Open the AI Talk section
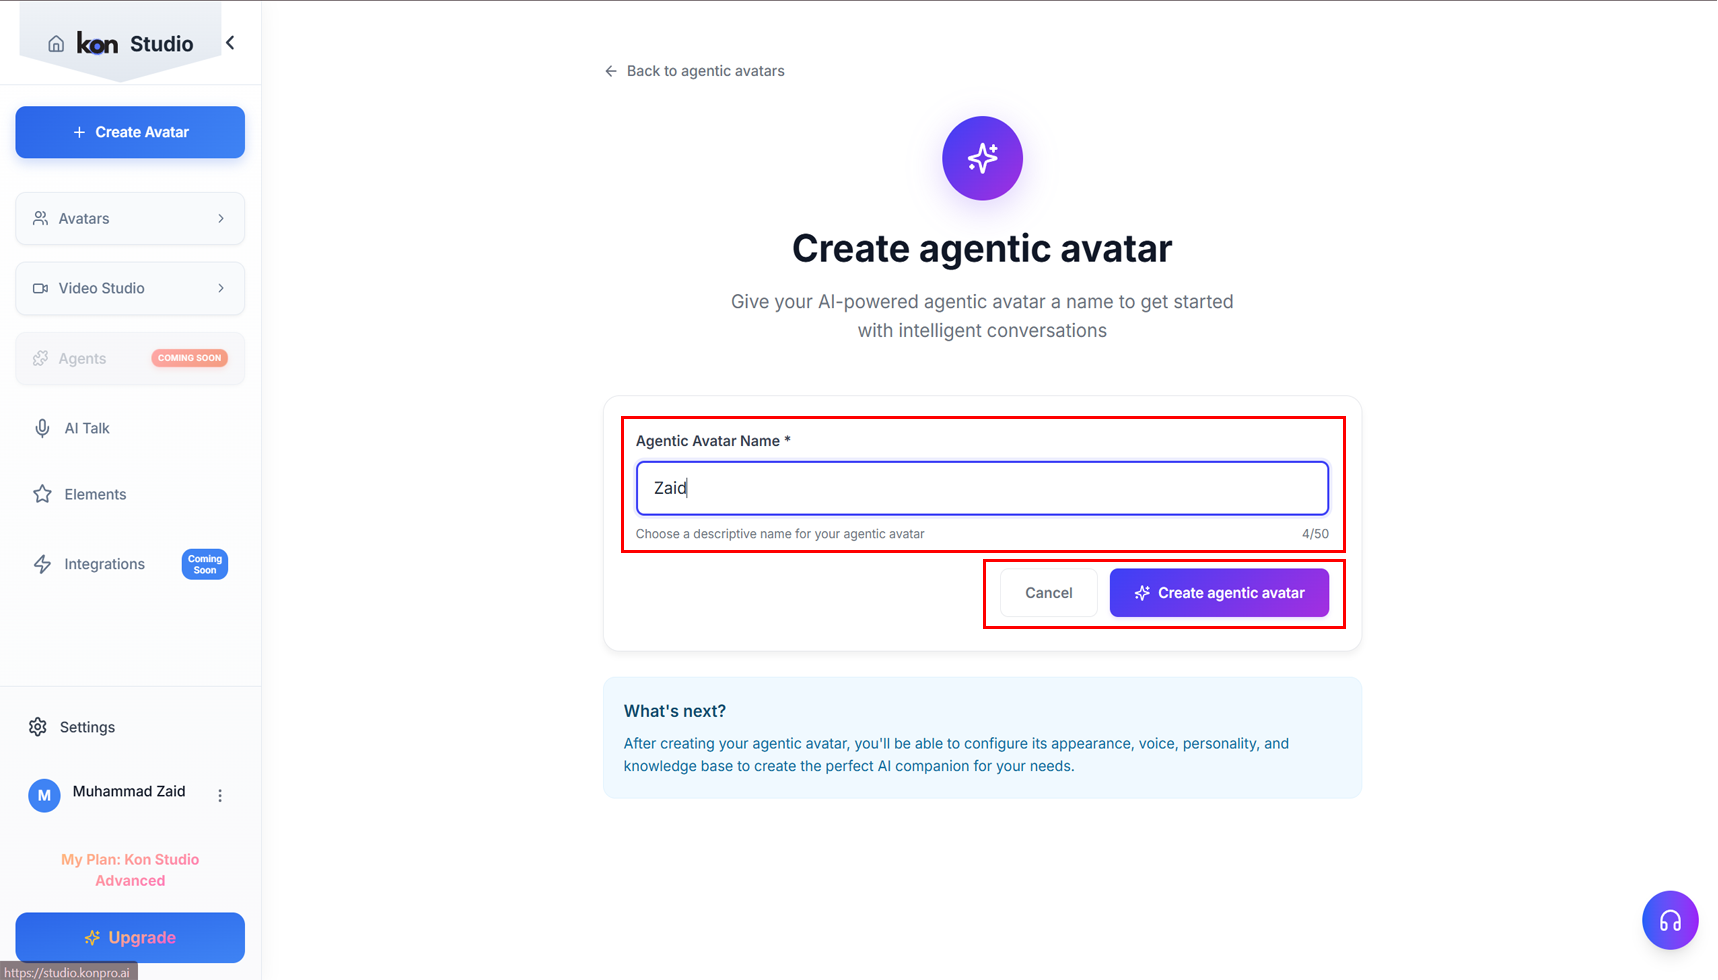1718x980 pixels. pyautogui.click(x=87, y=428)
